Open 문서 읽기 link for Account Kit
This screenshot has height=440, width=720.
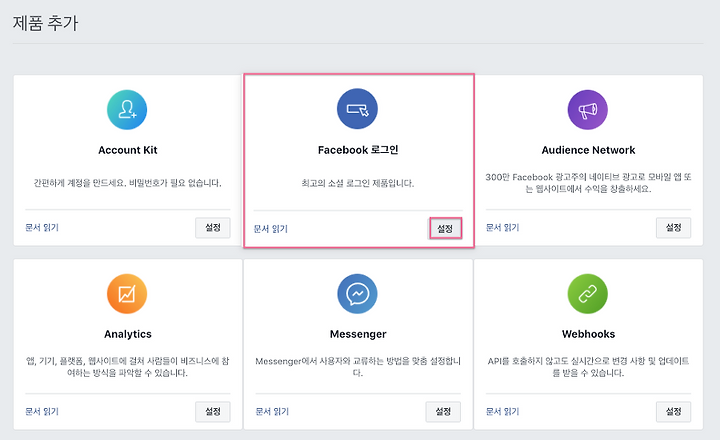pyautogui.click(x=42, y=227)
